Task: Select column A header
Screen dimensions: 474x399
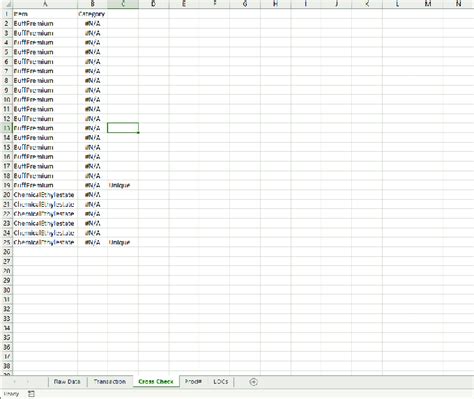Action: [x=45, y=4]
